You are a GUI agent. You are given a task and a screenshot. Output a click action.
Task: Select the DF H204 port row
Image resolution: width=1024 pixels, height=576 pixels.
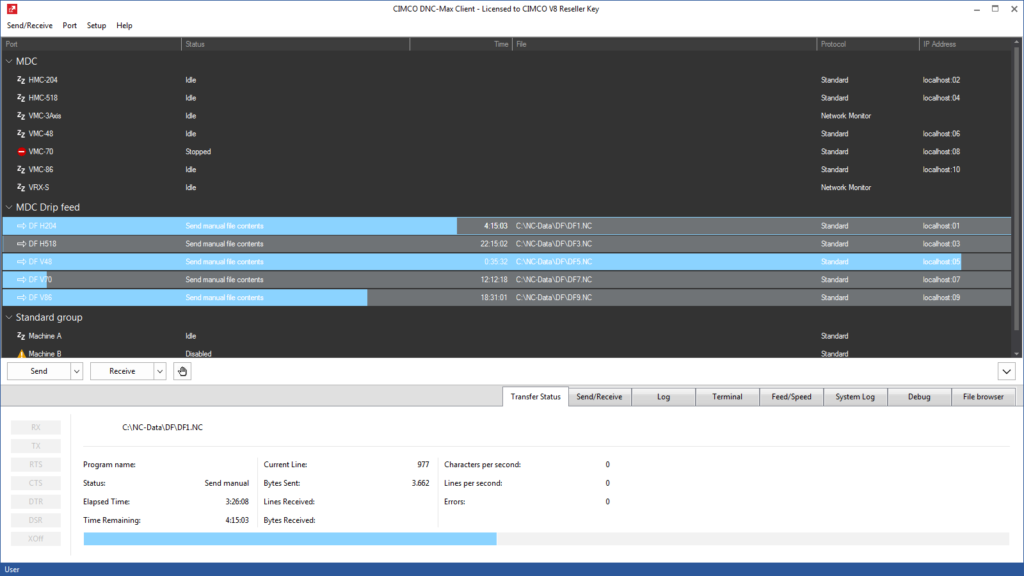[507, 226]
